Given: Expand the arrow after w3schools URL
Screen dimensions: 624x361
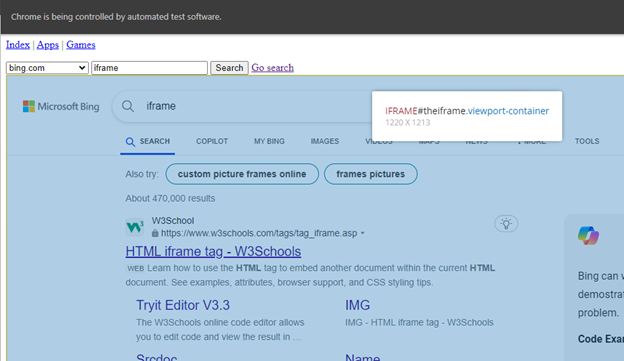Looking at the screenshot, I should tap(363, 233).
